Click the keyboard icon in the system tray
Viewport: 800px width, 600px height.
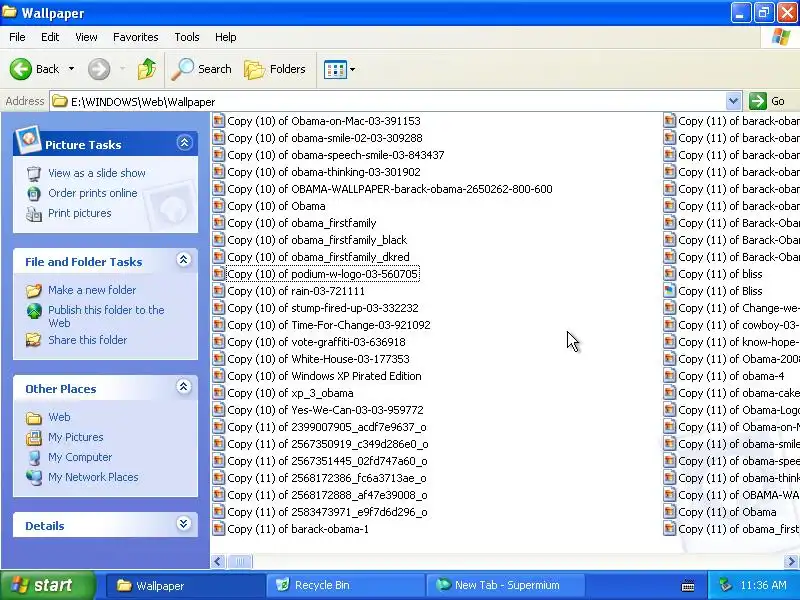[x=688, y=586]
